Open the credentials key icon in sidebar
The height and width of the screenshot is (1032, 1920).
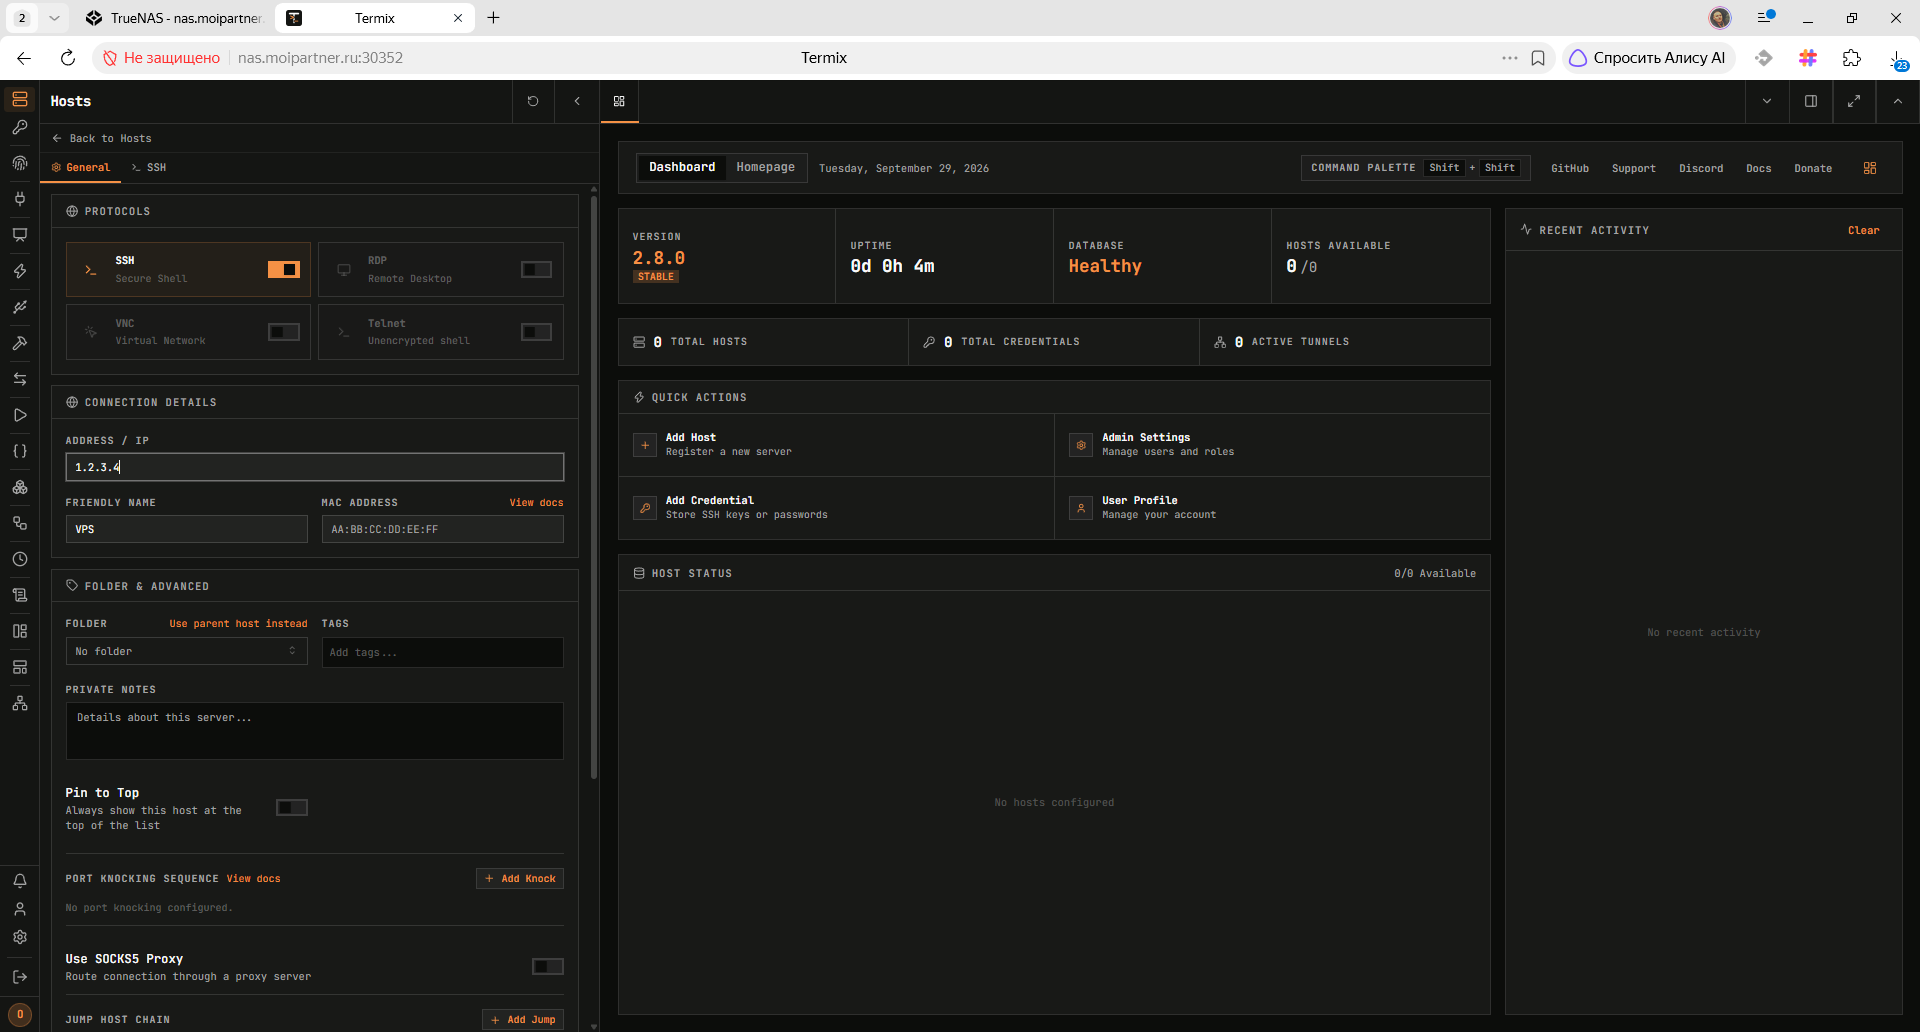(20, 127)
